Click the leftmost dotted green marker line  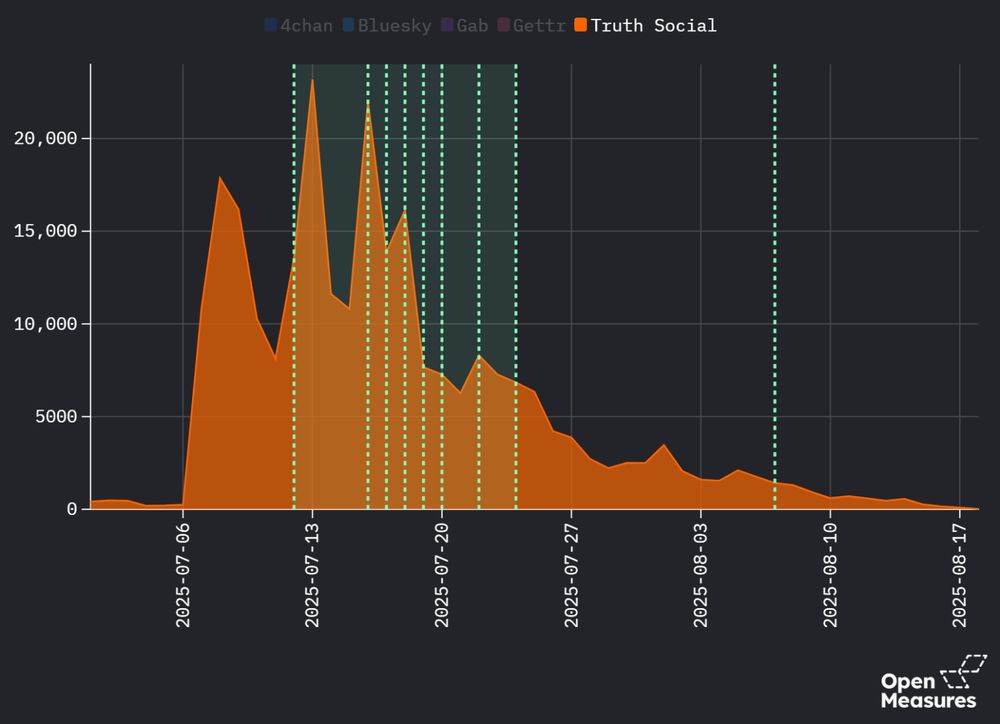pos(294,286)
